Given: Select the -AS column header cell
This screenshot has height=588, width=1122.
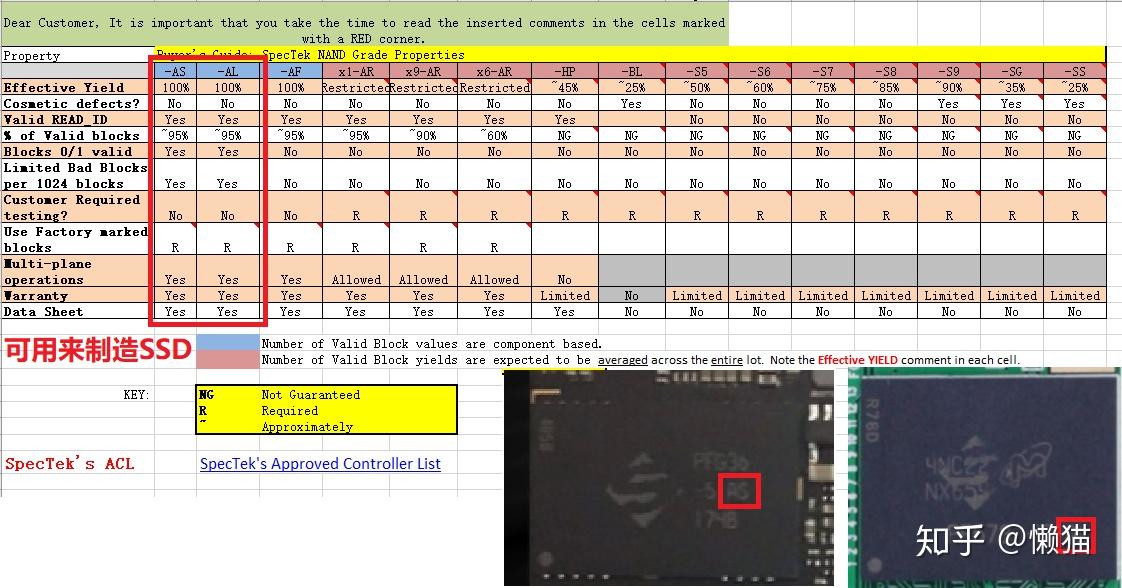Looking at the screenshot, I should [175, 71].
